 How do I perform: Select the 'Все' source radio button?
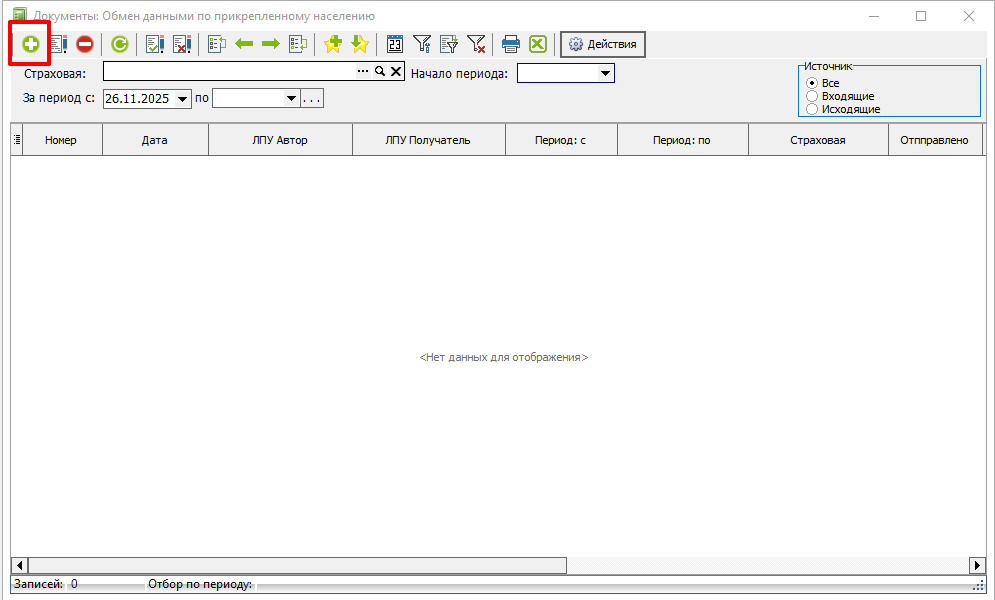[x=812, y=83]
